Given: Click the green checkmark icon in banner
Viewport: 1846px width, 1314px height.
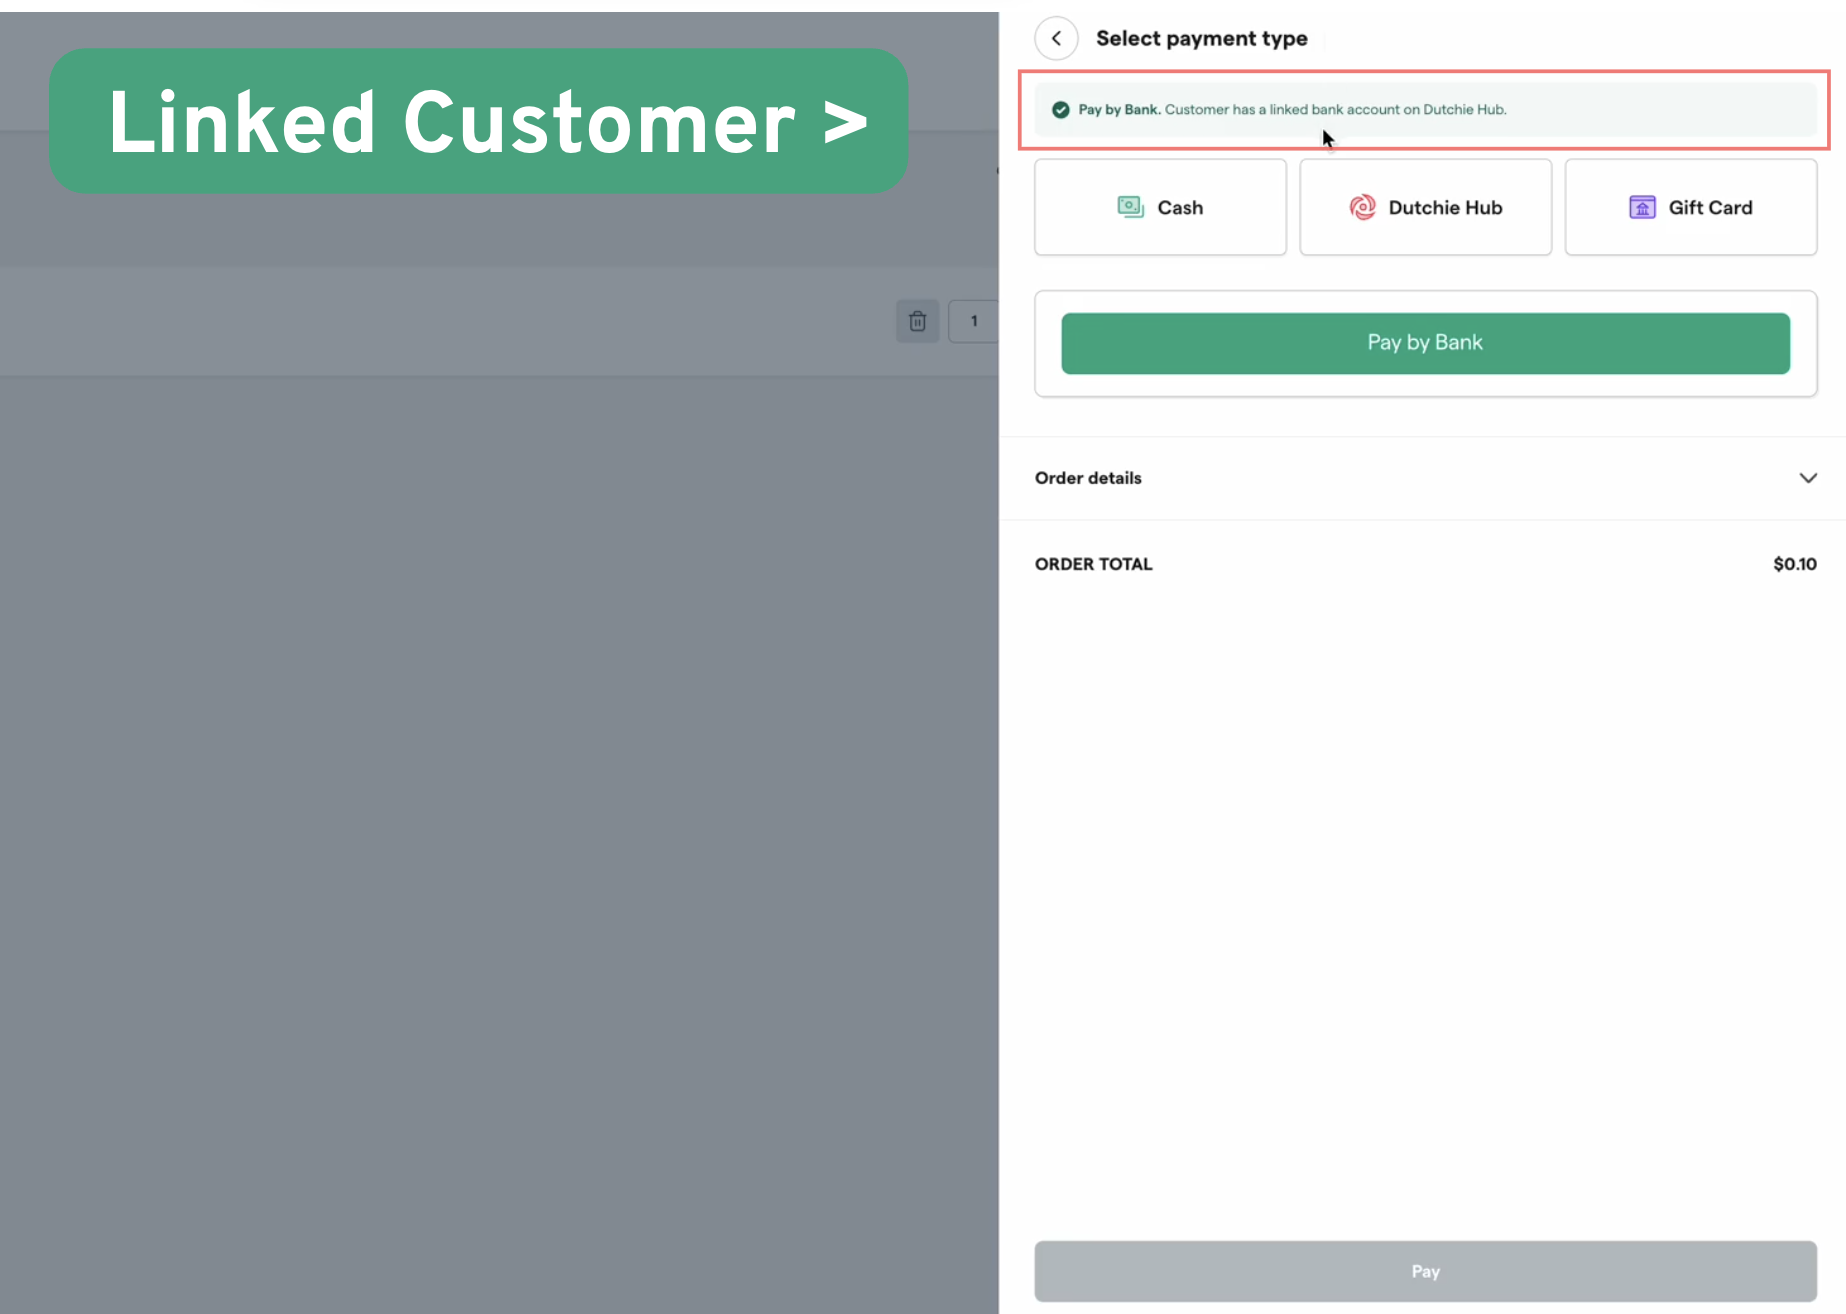Looking at the screenshot, I should coord(1061,110).
